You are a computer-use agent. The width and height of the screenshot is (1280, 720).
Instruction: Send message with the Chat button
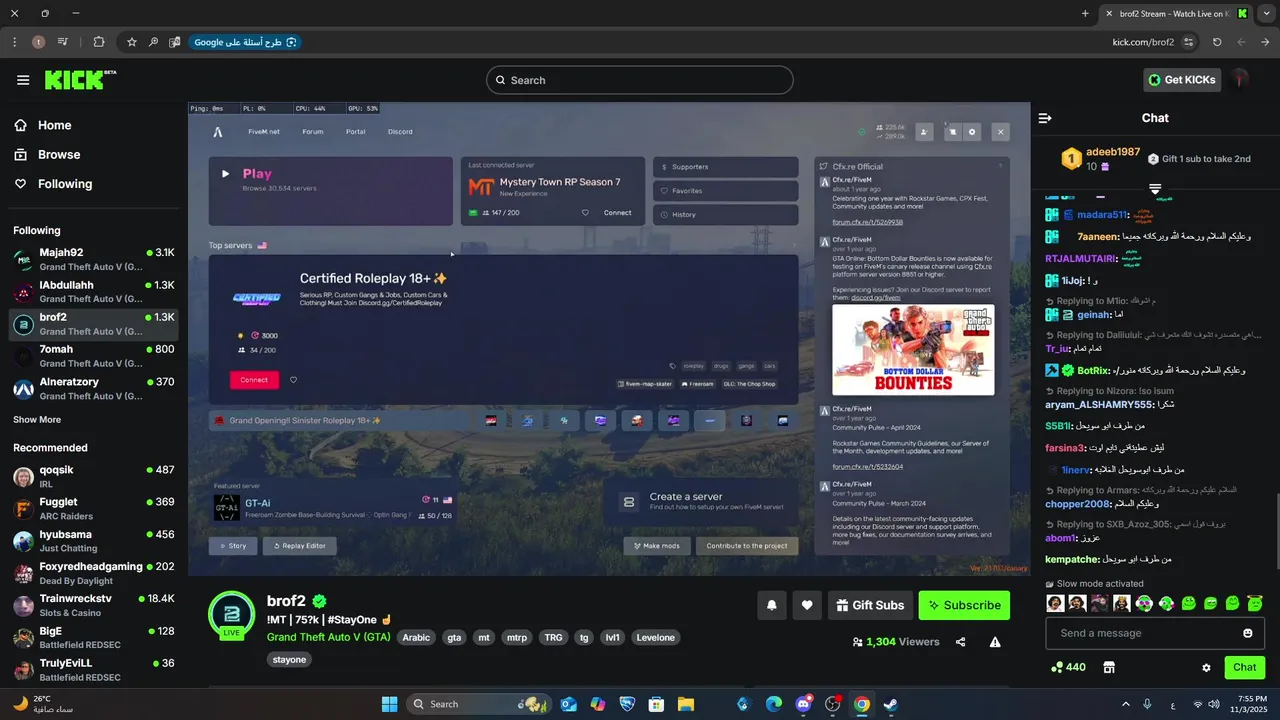click(x=1244, y=667)
